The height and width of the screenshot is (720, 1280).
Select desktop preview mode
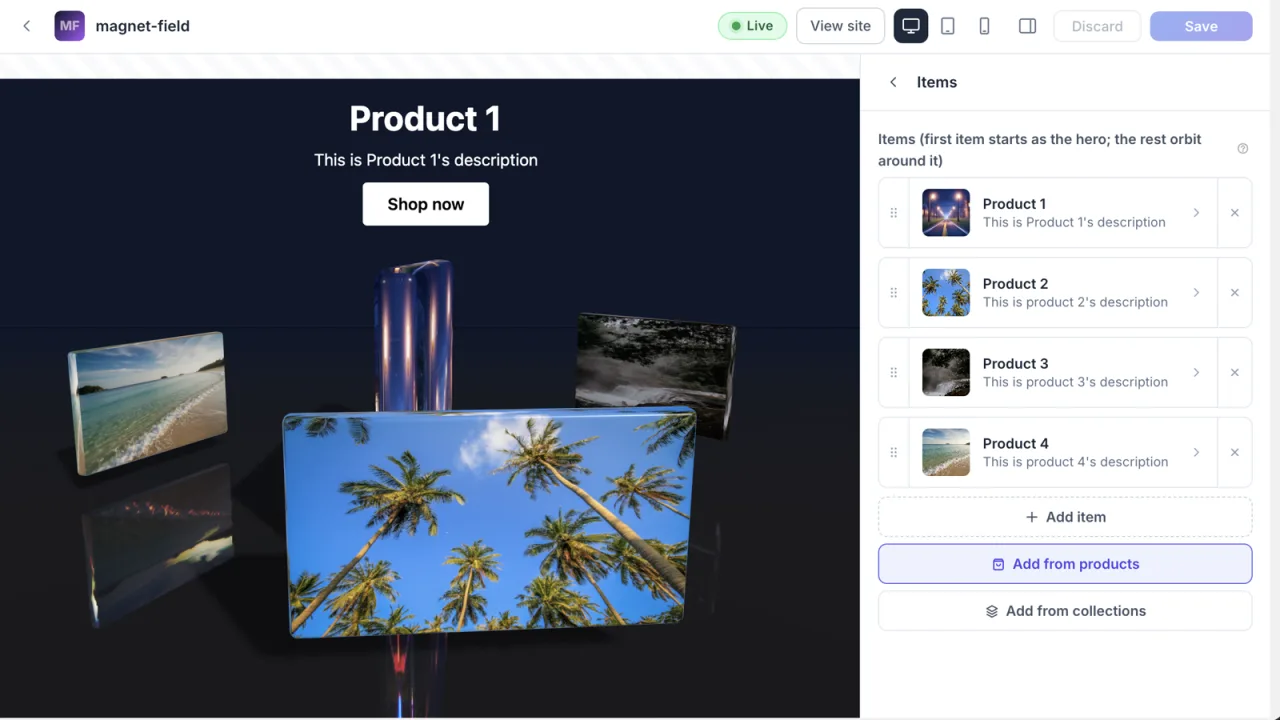[x=911, y=26]
